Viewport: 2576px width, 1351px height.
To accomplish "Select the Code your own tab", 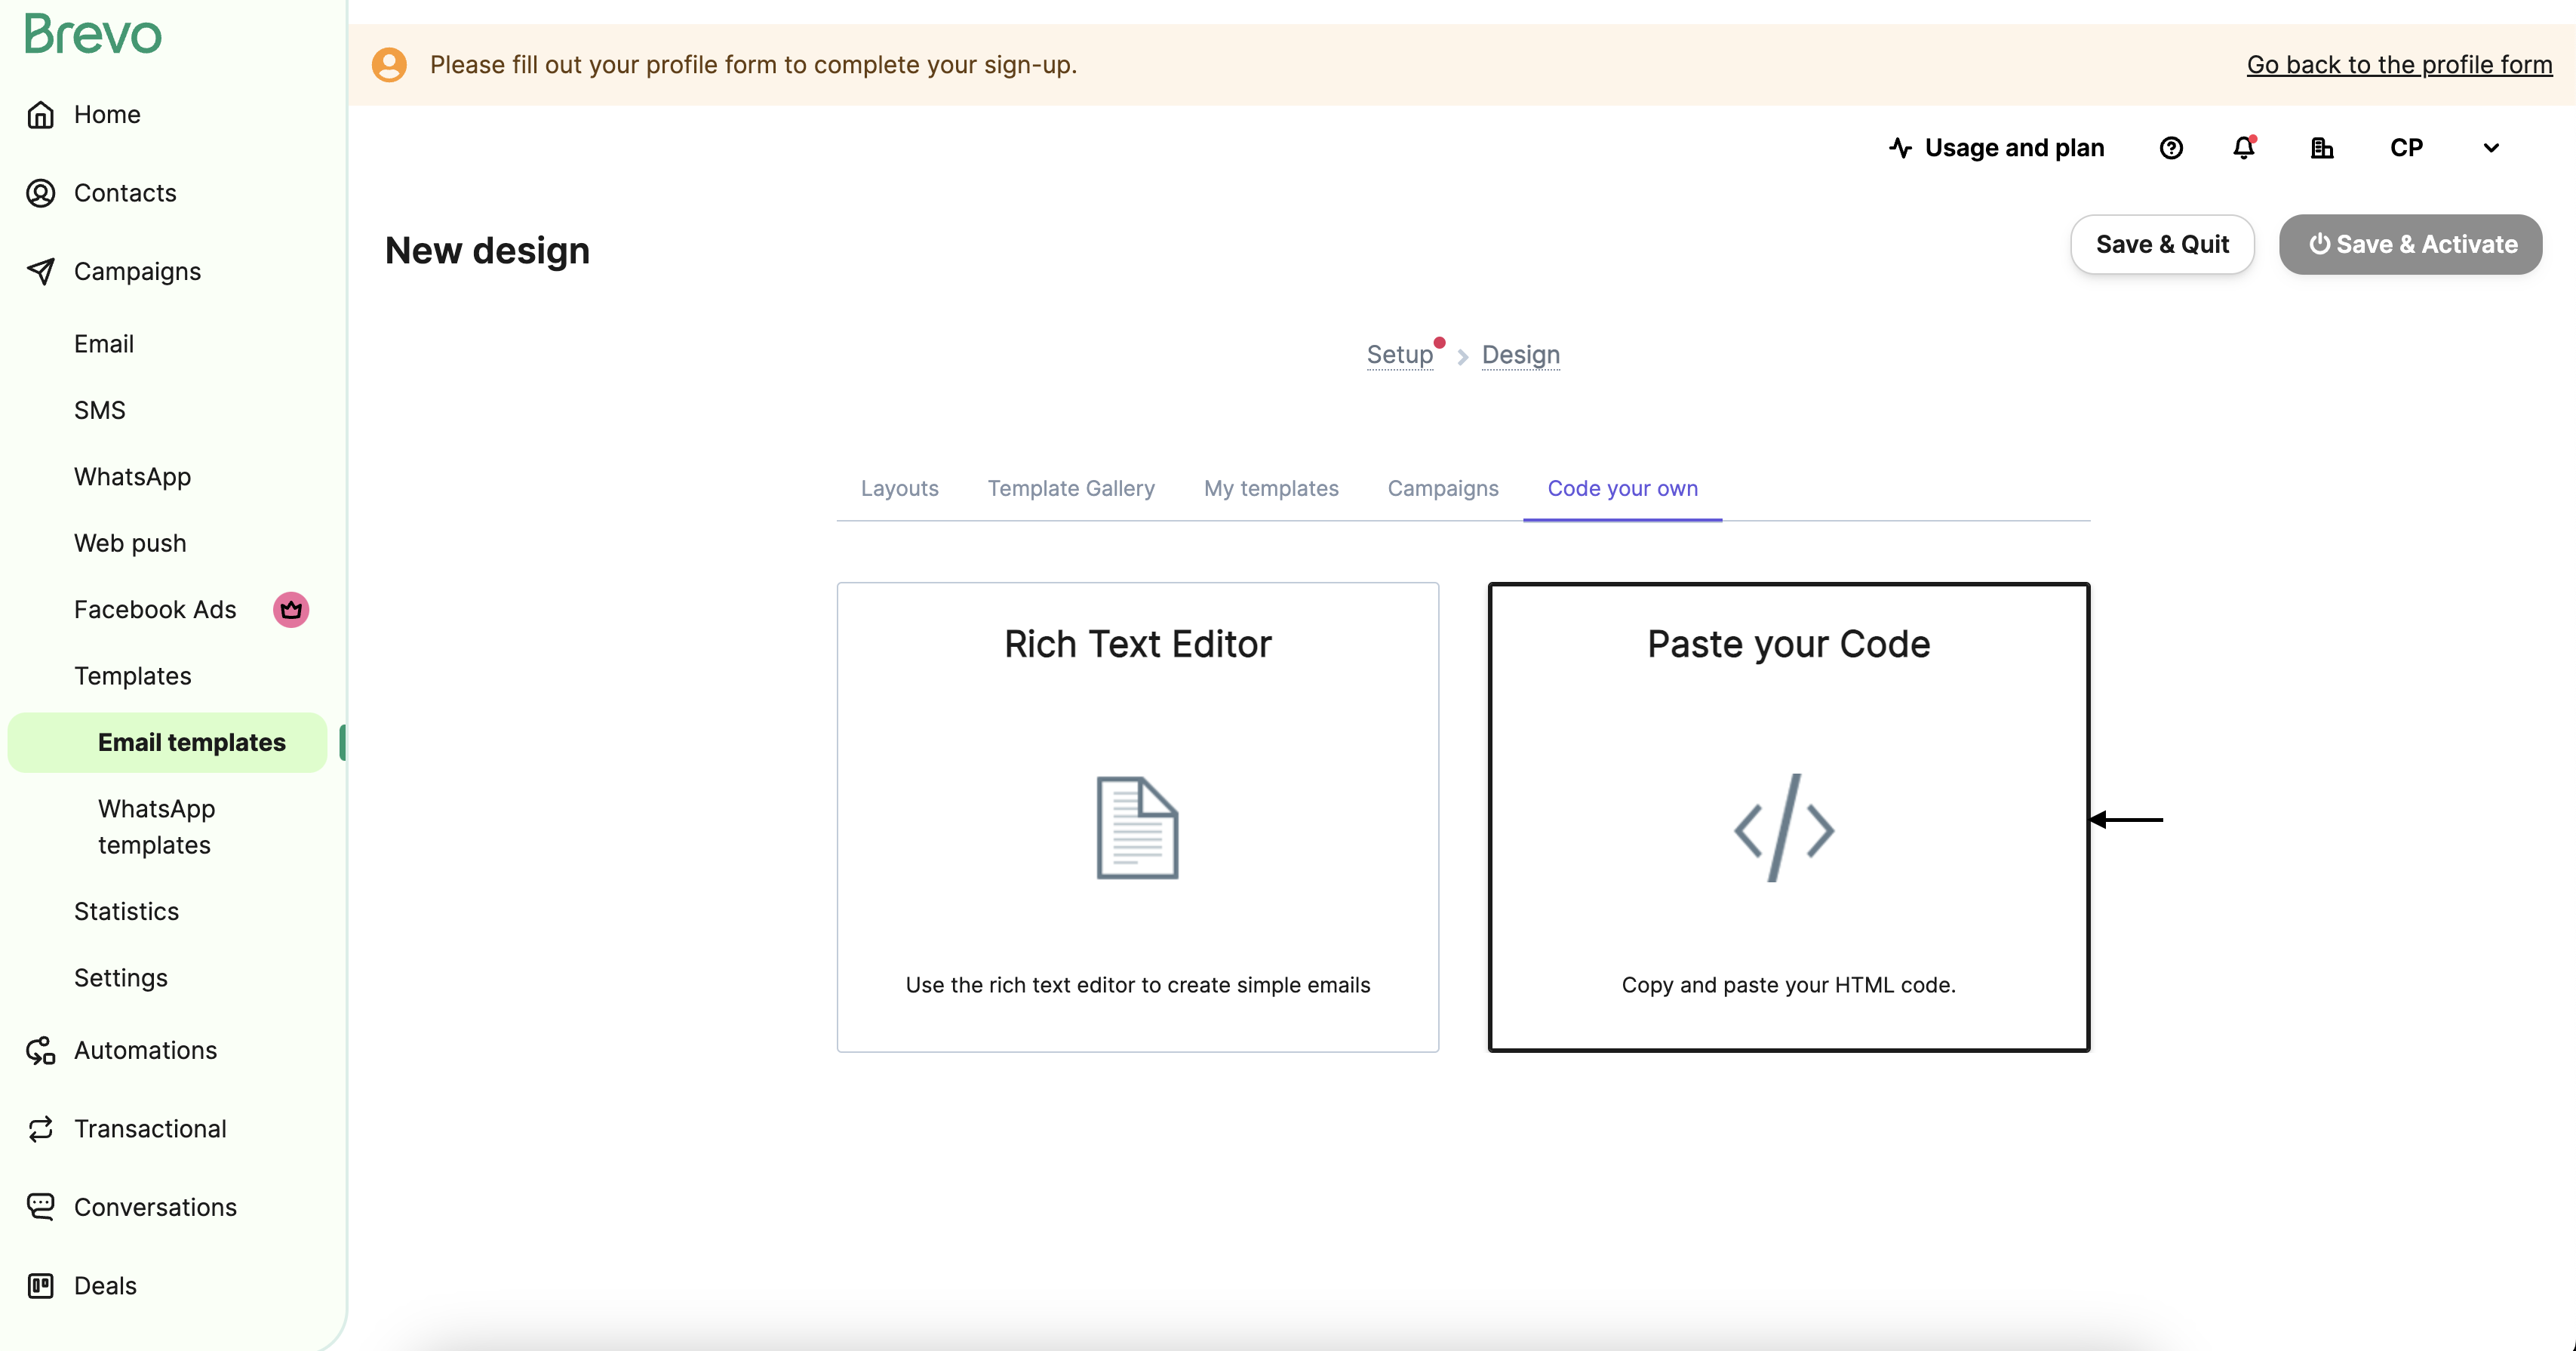I will pos(1622,488).
